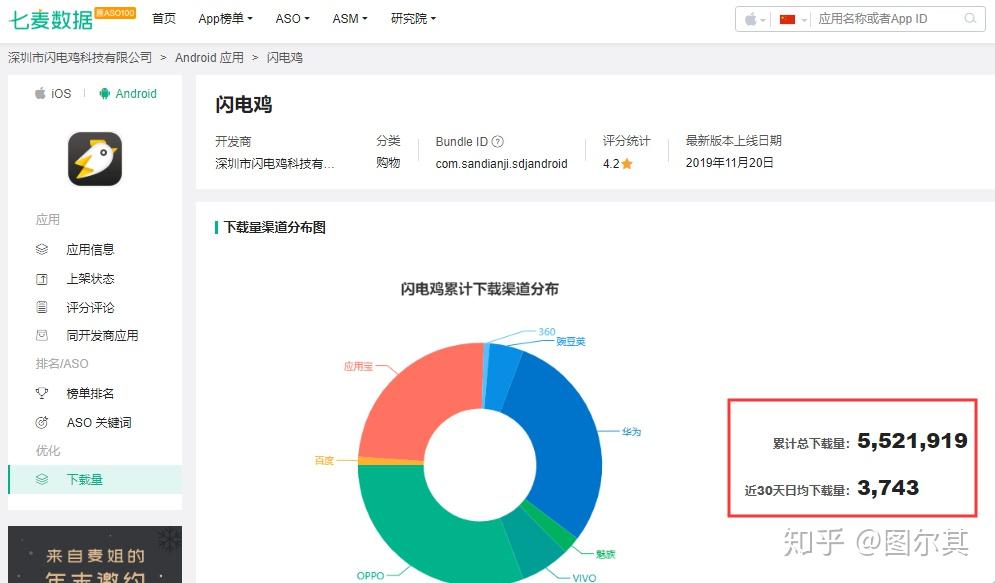Image resolution: width=995 pixels, height=583 pixels.
Task: Click the 百度 chart label
Action: (324, 460)
